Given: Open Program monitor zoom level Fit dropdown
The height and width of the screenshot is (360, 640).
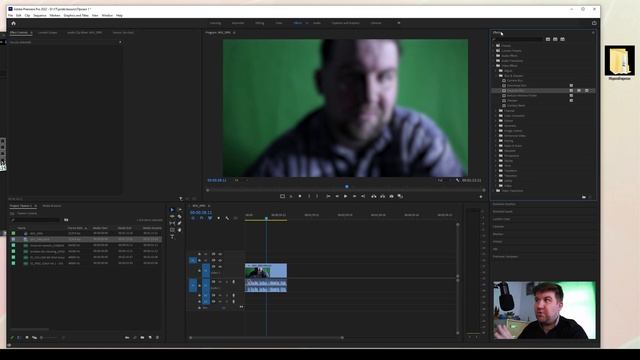Looking at the screenshot, I should click(240, 180).
